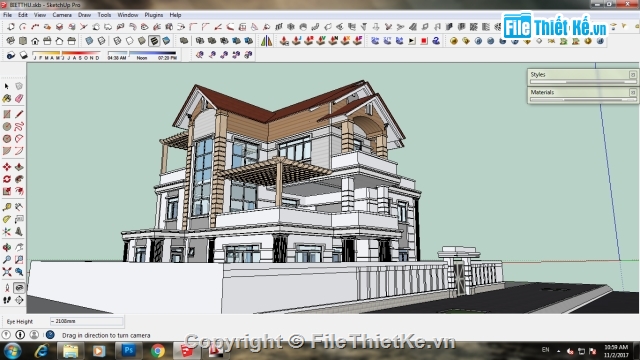Choose the pink Eraser tool

pos(19,98)
